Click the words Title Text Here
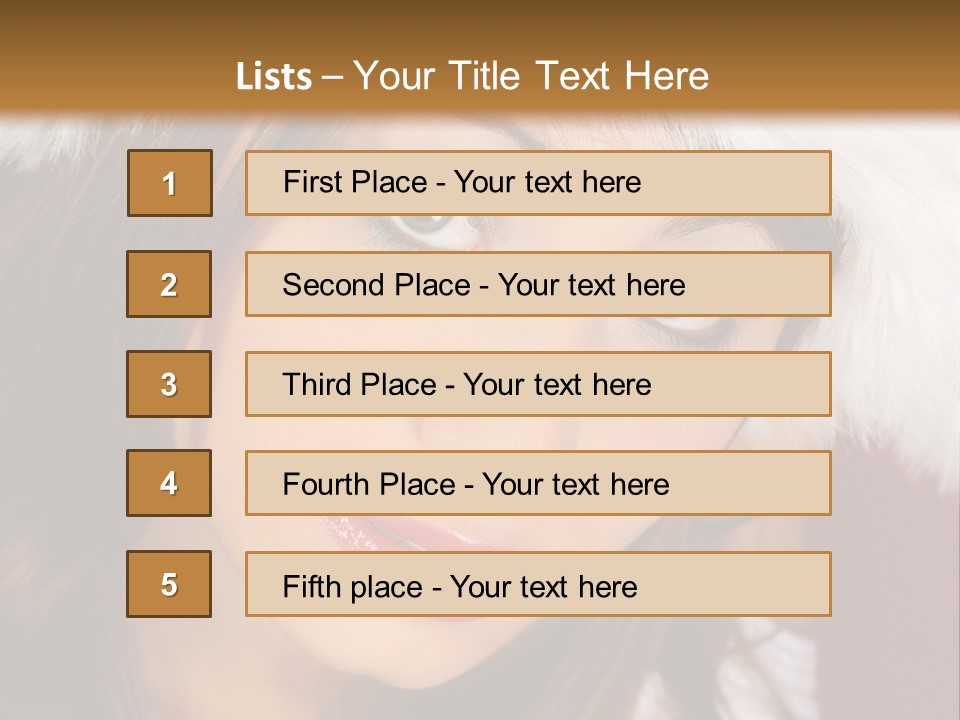Screen dimensions: 960x720 click(x=579, y=76)
